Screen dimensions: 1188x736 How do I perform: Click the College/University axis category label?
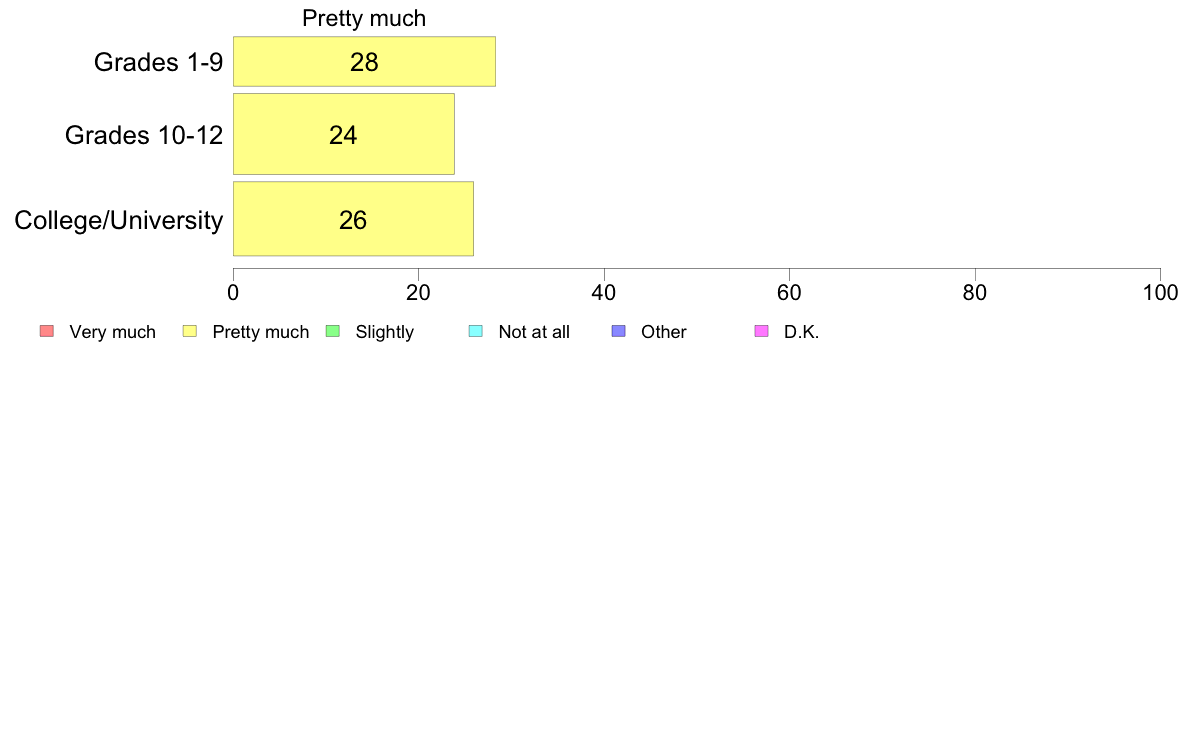pos(118,220)
